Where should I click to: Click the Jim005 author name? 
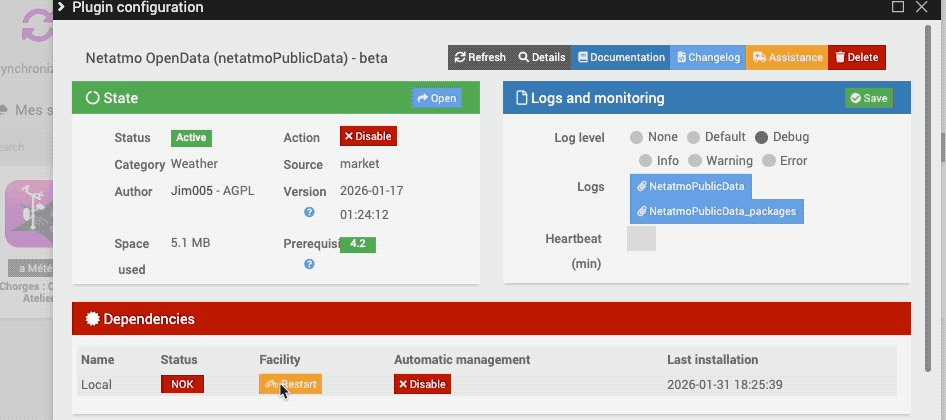tap(191, 191)
